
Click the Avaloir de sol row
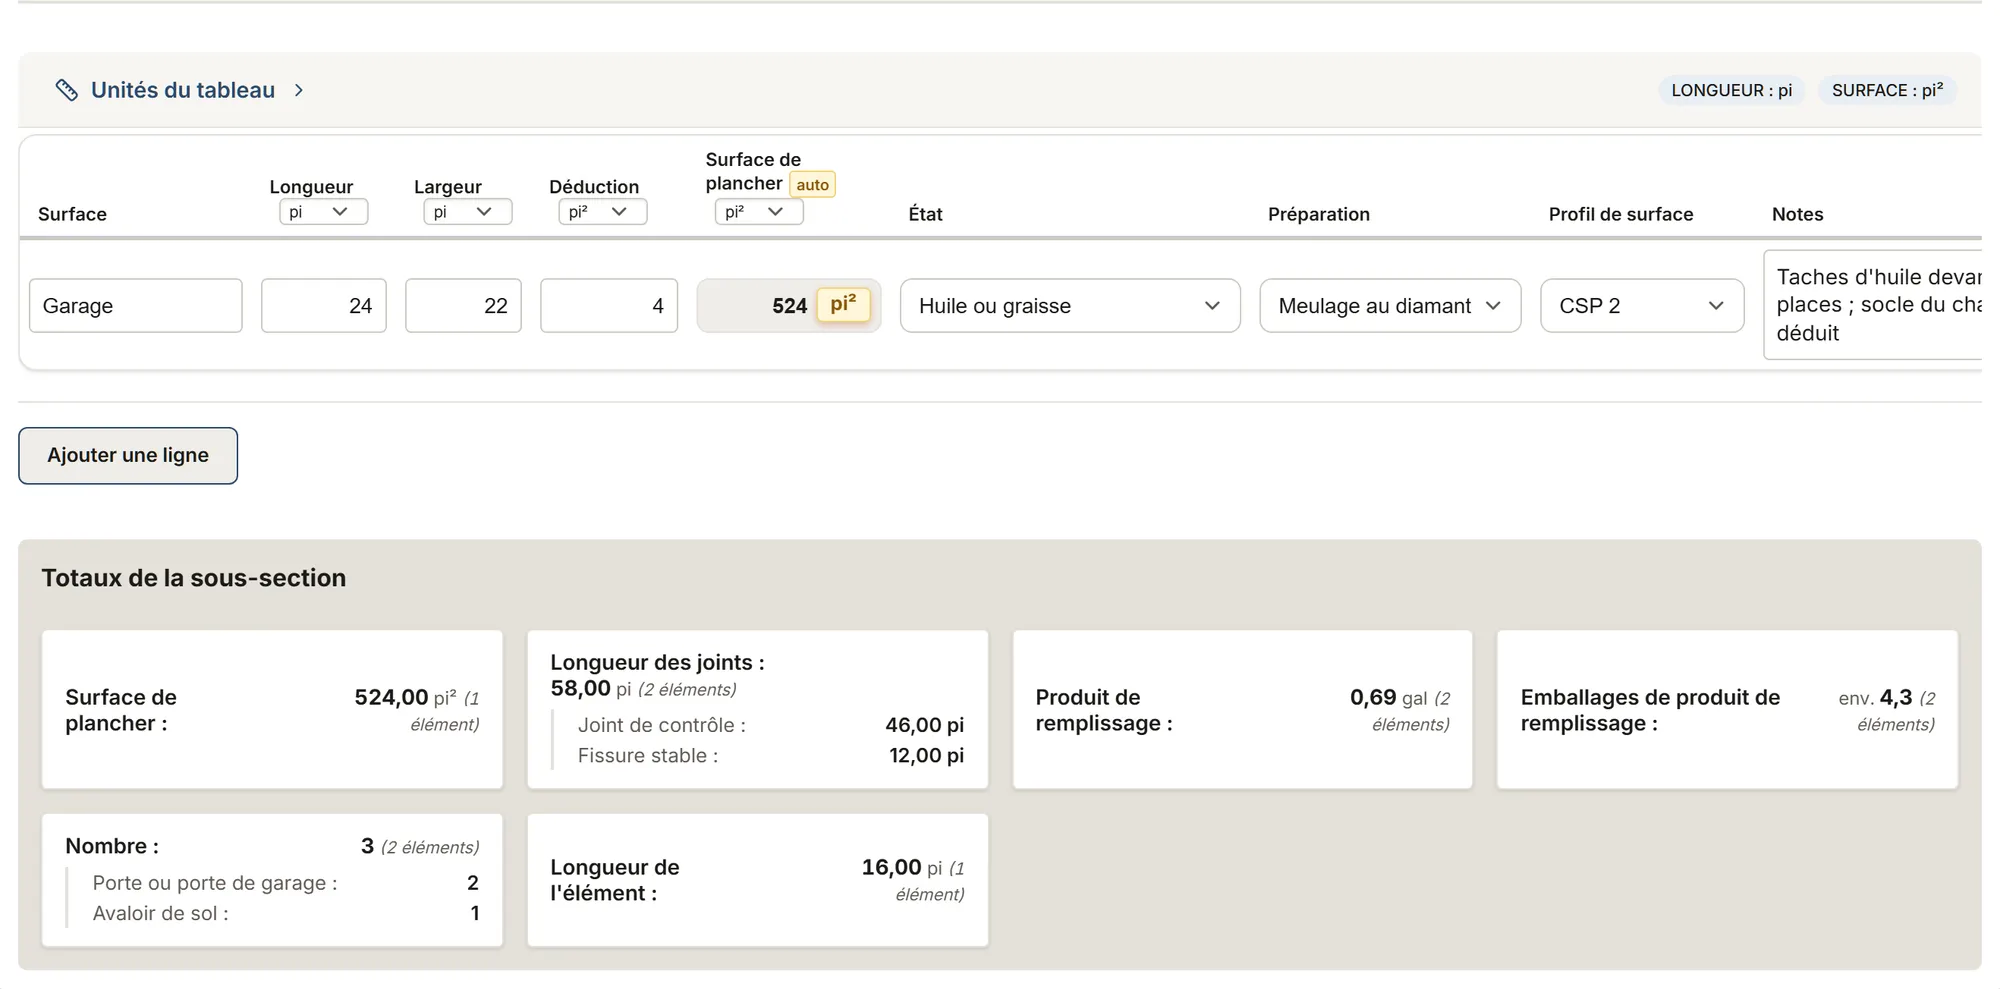pos(285,913)
